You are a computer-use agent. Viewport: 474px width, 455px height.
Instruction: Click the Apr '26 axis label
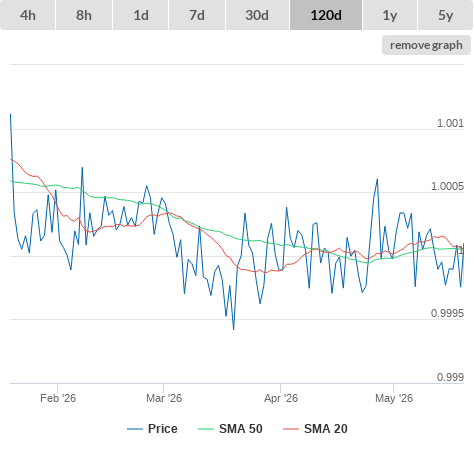coord(281,398)
